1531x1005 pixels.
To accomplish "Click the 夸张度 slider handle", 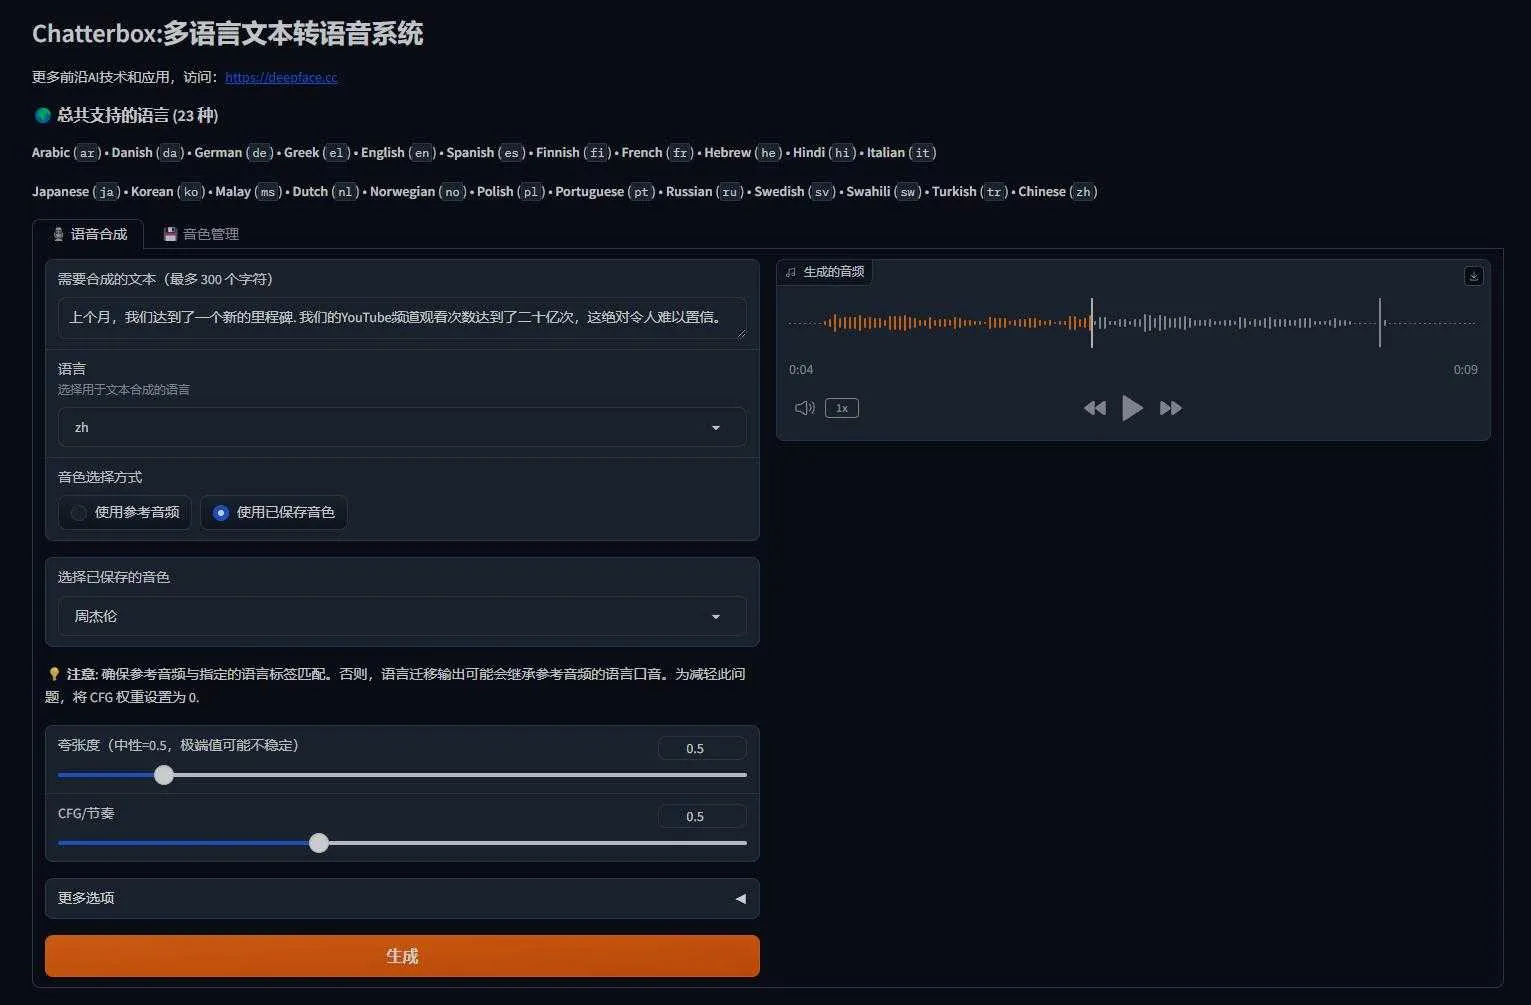I will pyautogui.click(x=164, y=775).
